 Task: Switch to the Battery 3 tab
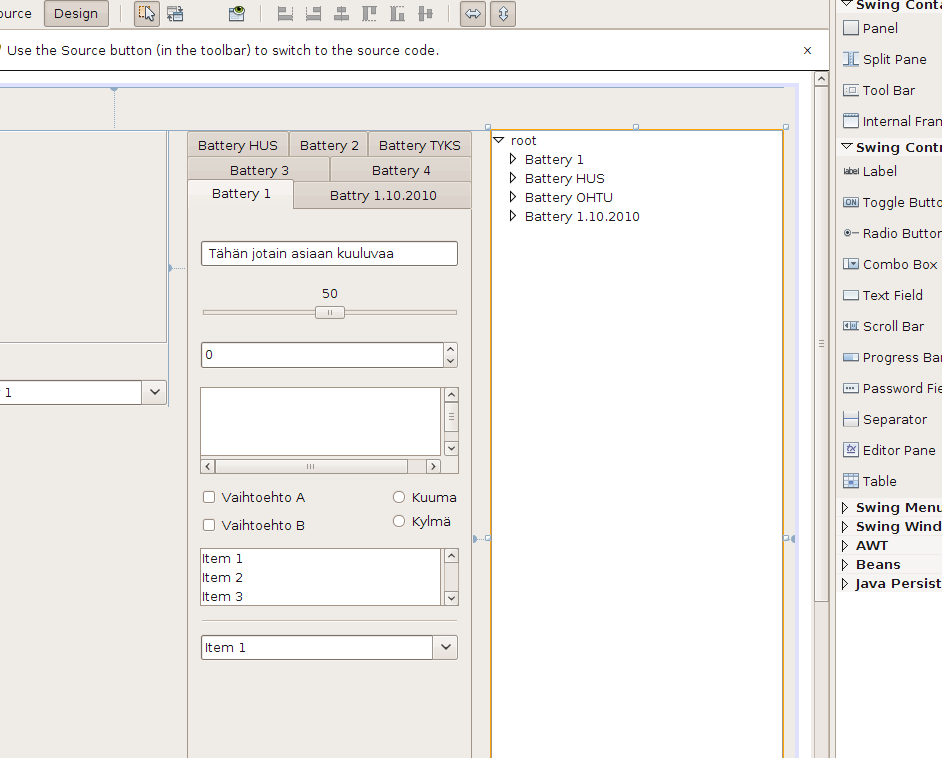pyautogui.click(x=259, y=170)
